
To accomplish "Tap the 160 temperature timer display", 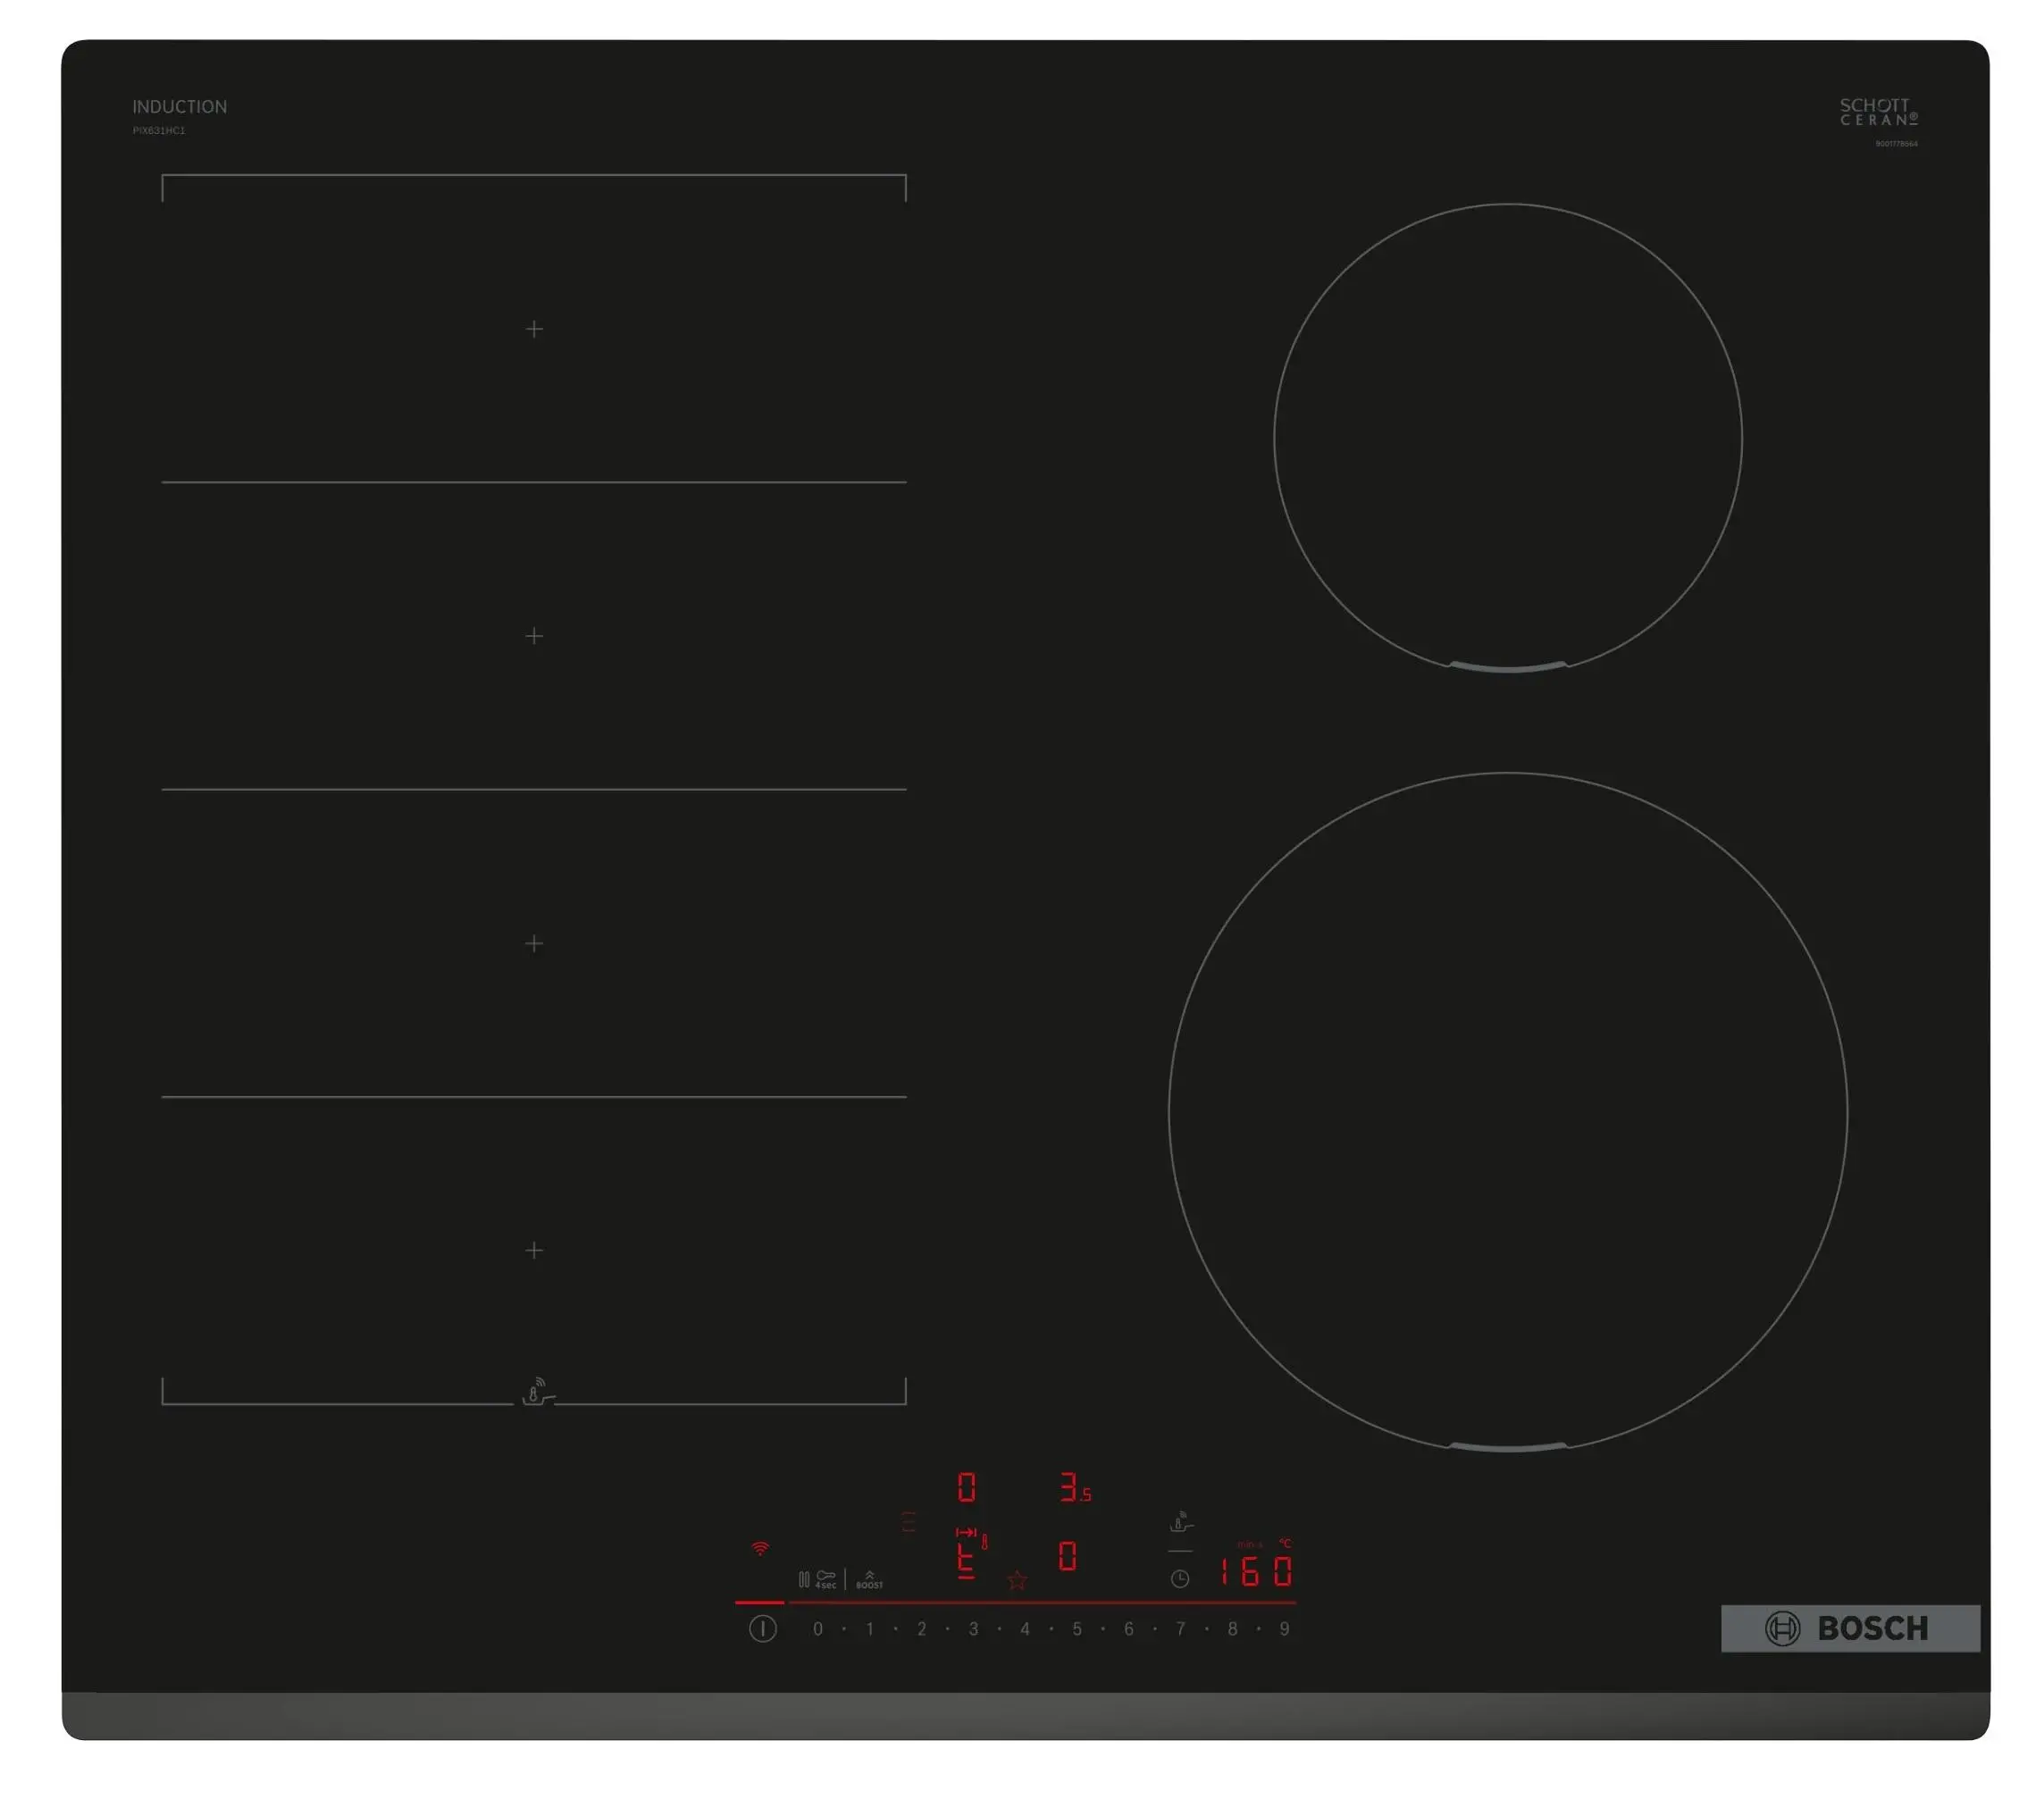I will (x=1255, y=1572).
